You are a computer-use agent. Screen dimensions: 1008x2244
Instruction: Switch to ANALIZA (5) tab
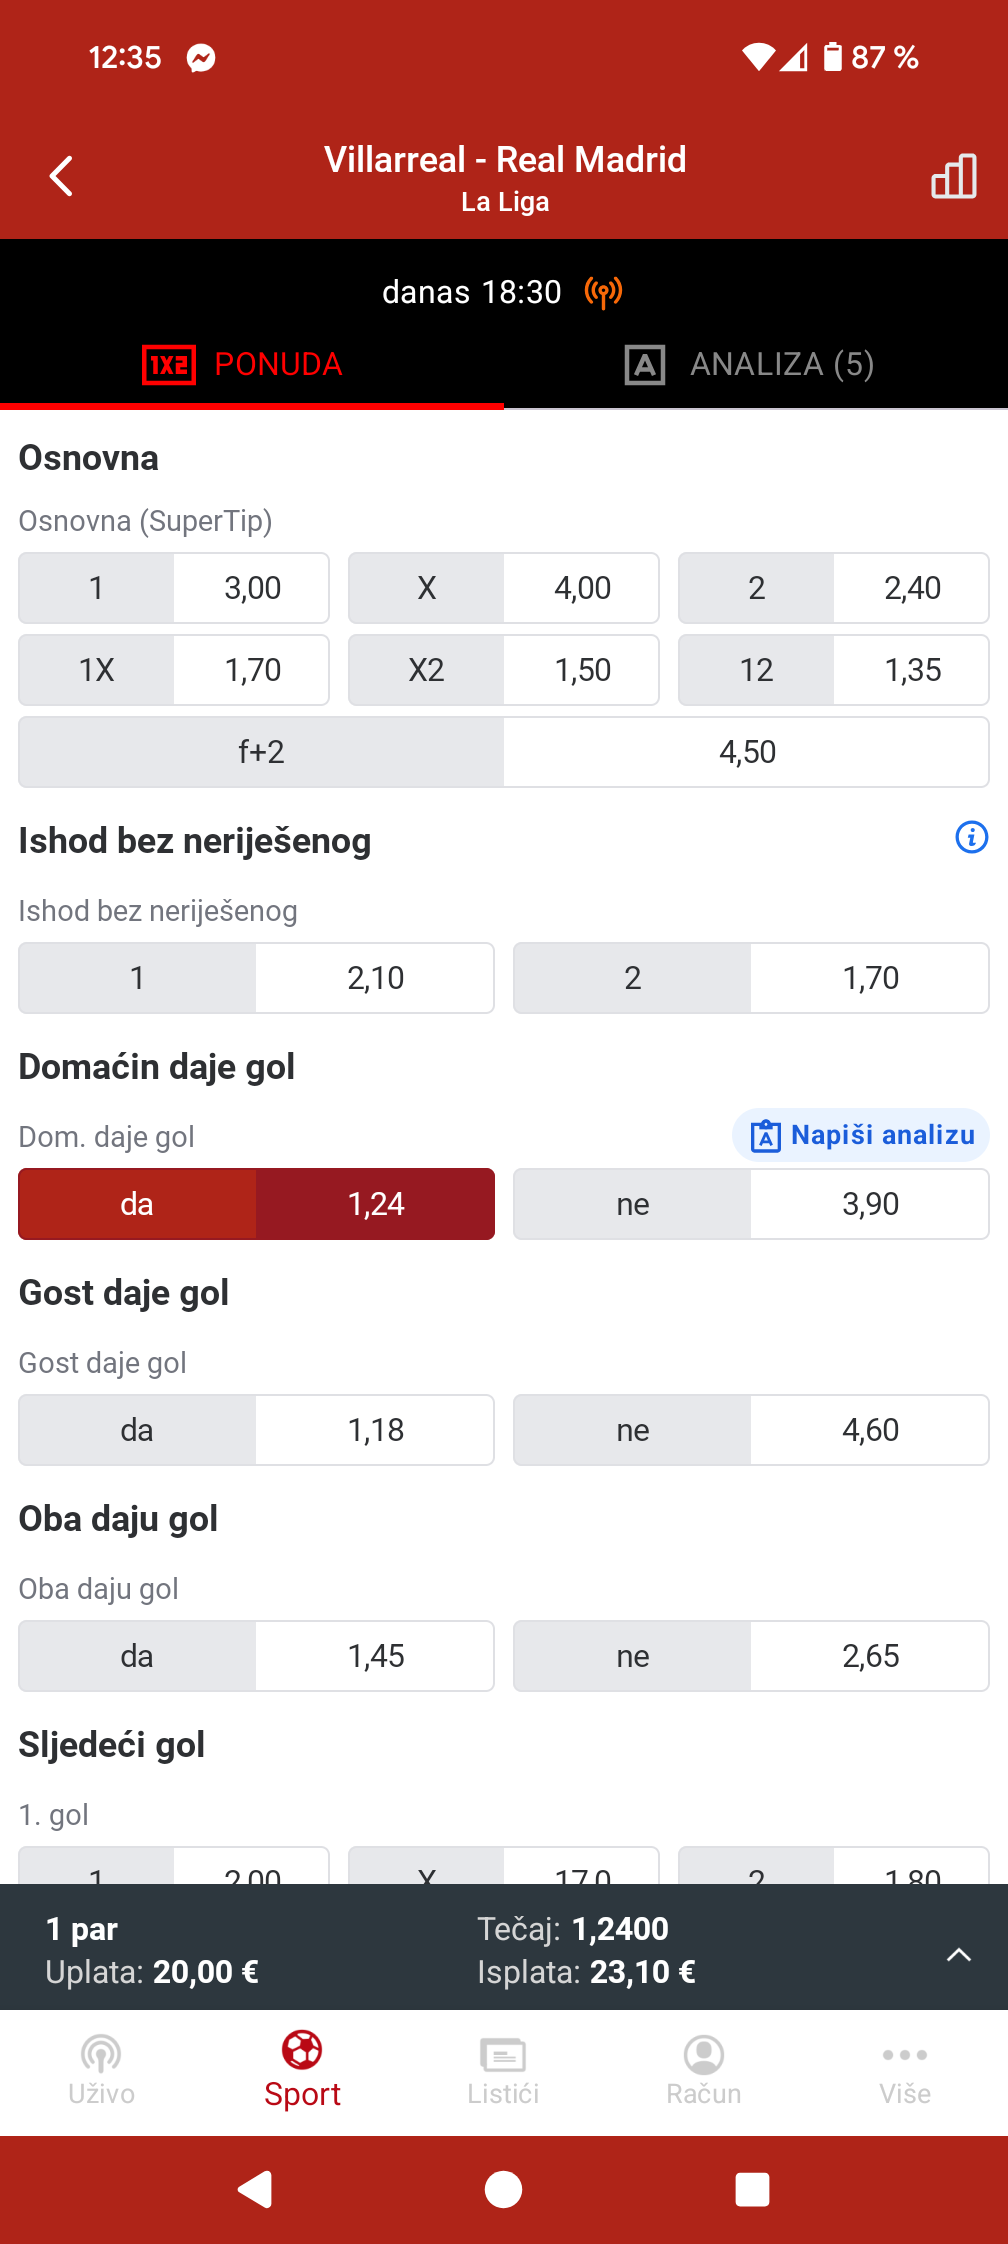coord(750,364)
